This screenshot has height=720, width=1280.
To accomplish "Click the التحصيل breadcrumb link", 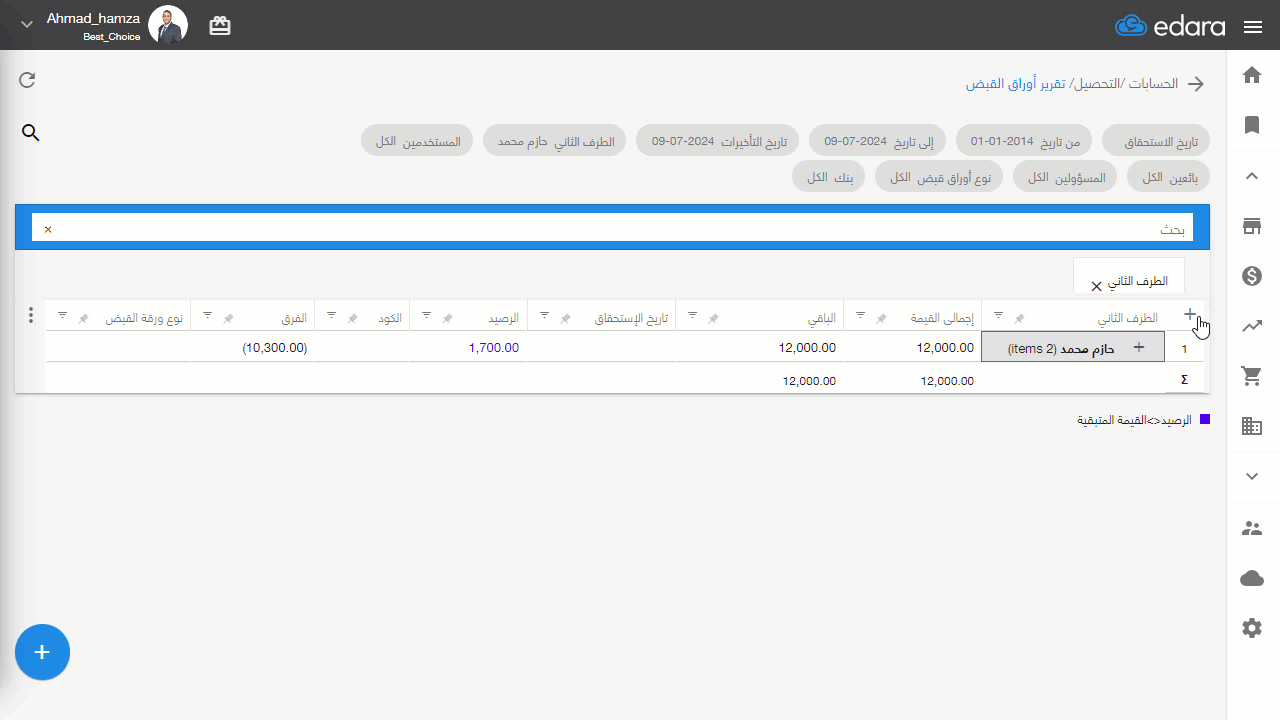I will click(1095, 84).
